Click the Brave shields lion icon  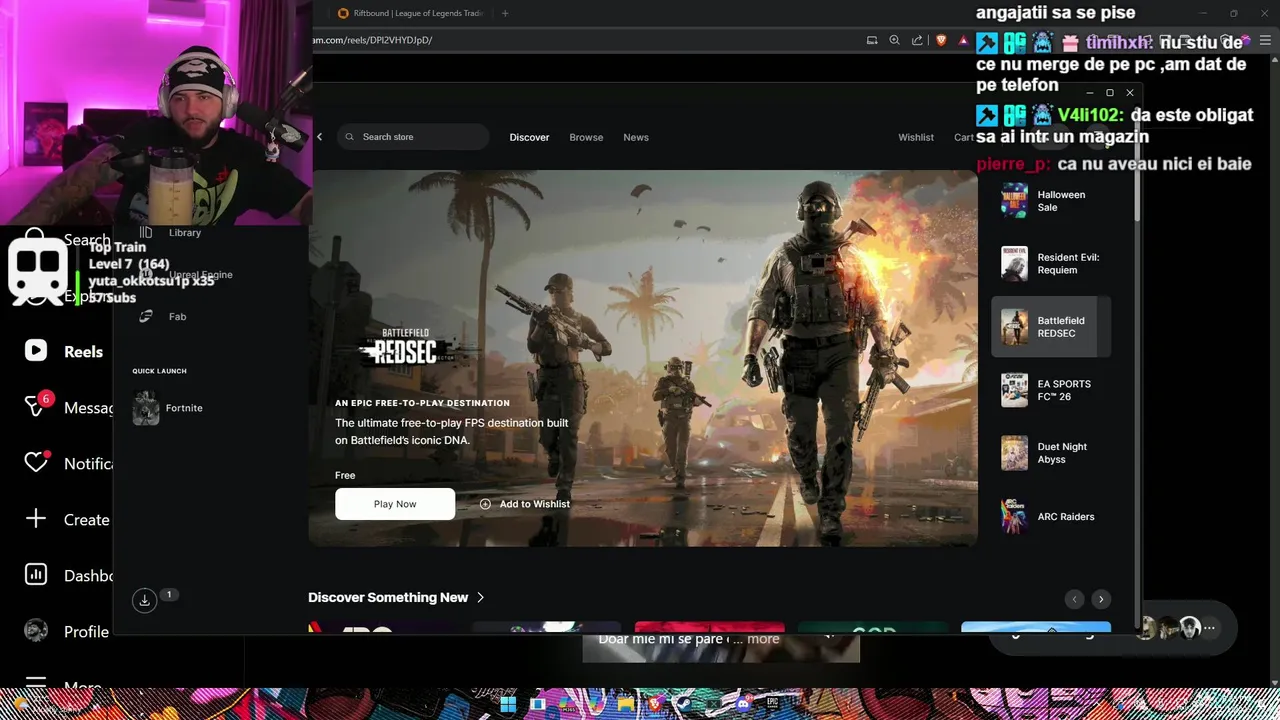(x=941, y=40)
